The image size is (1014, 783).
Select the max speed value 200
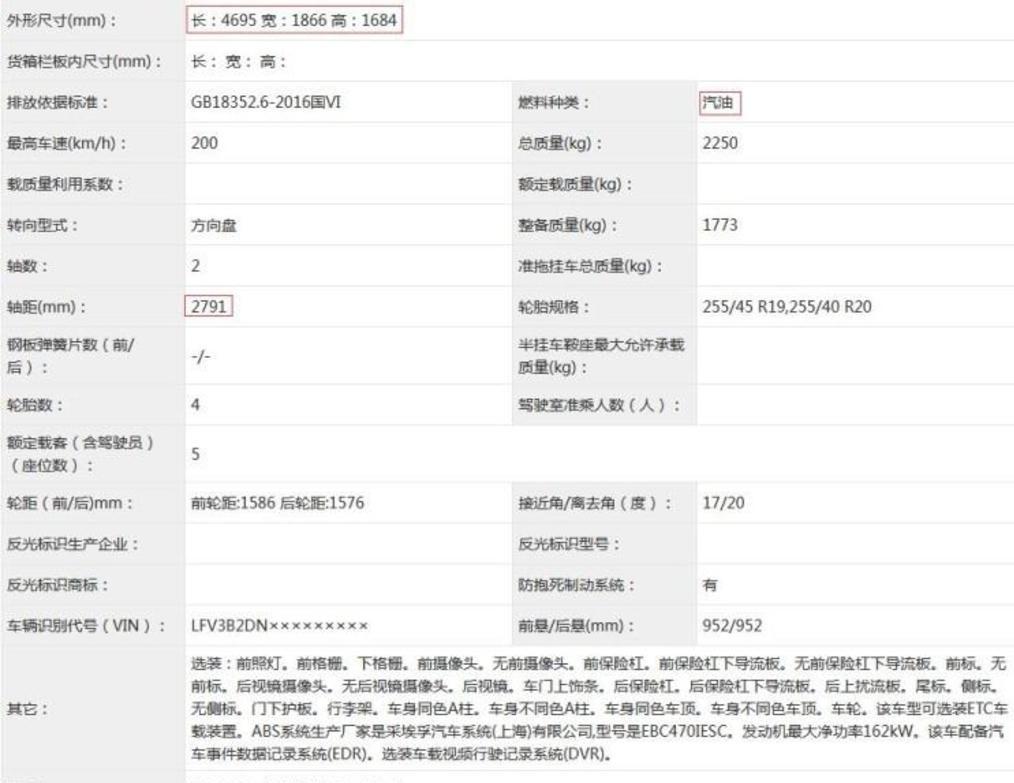204,143
